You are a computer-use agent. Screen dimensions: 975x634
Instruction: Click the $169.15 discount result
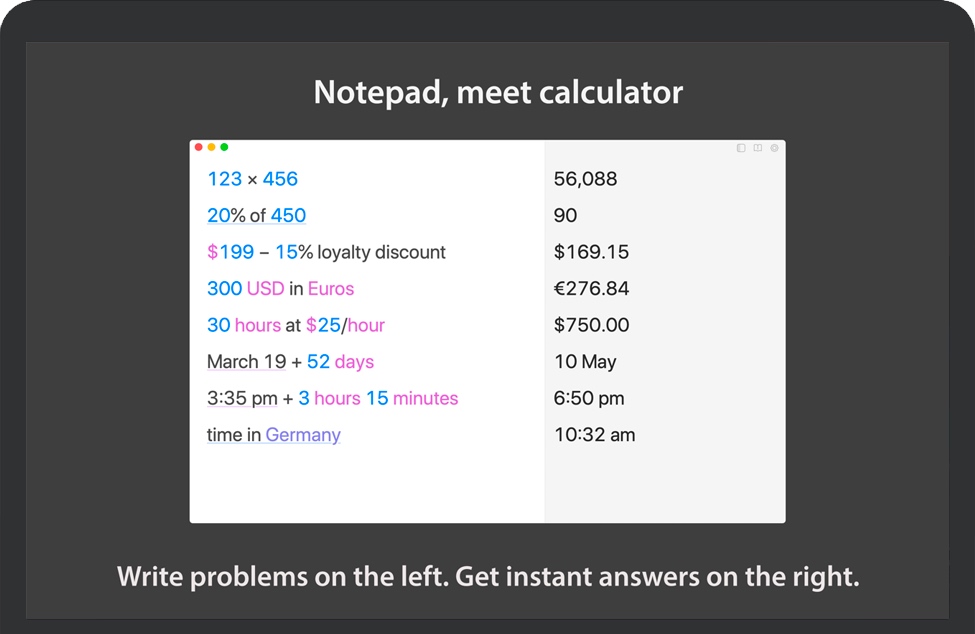(x=591, y=252)
